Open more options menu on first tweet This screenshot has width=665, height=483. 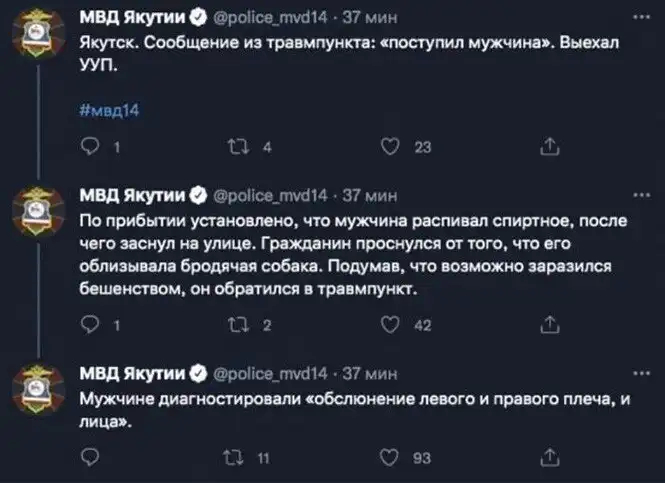point(639,17)
